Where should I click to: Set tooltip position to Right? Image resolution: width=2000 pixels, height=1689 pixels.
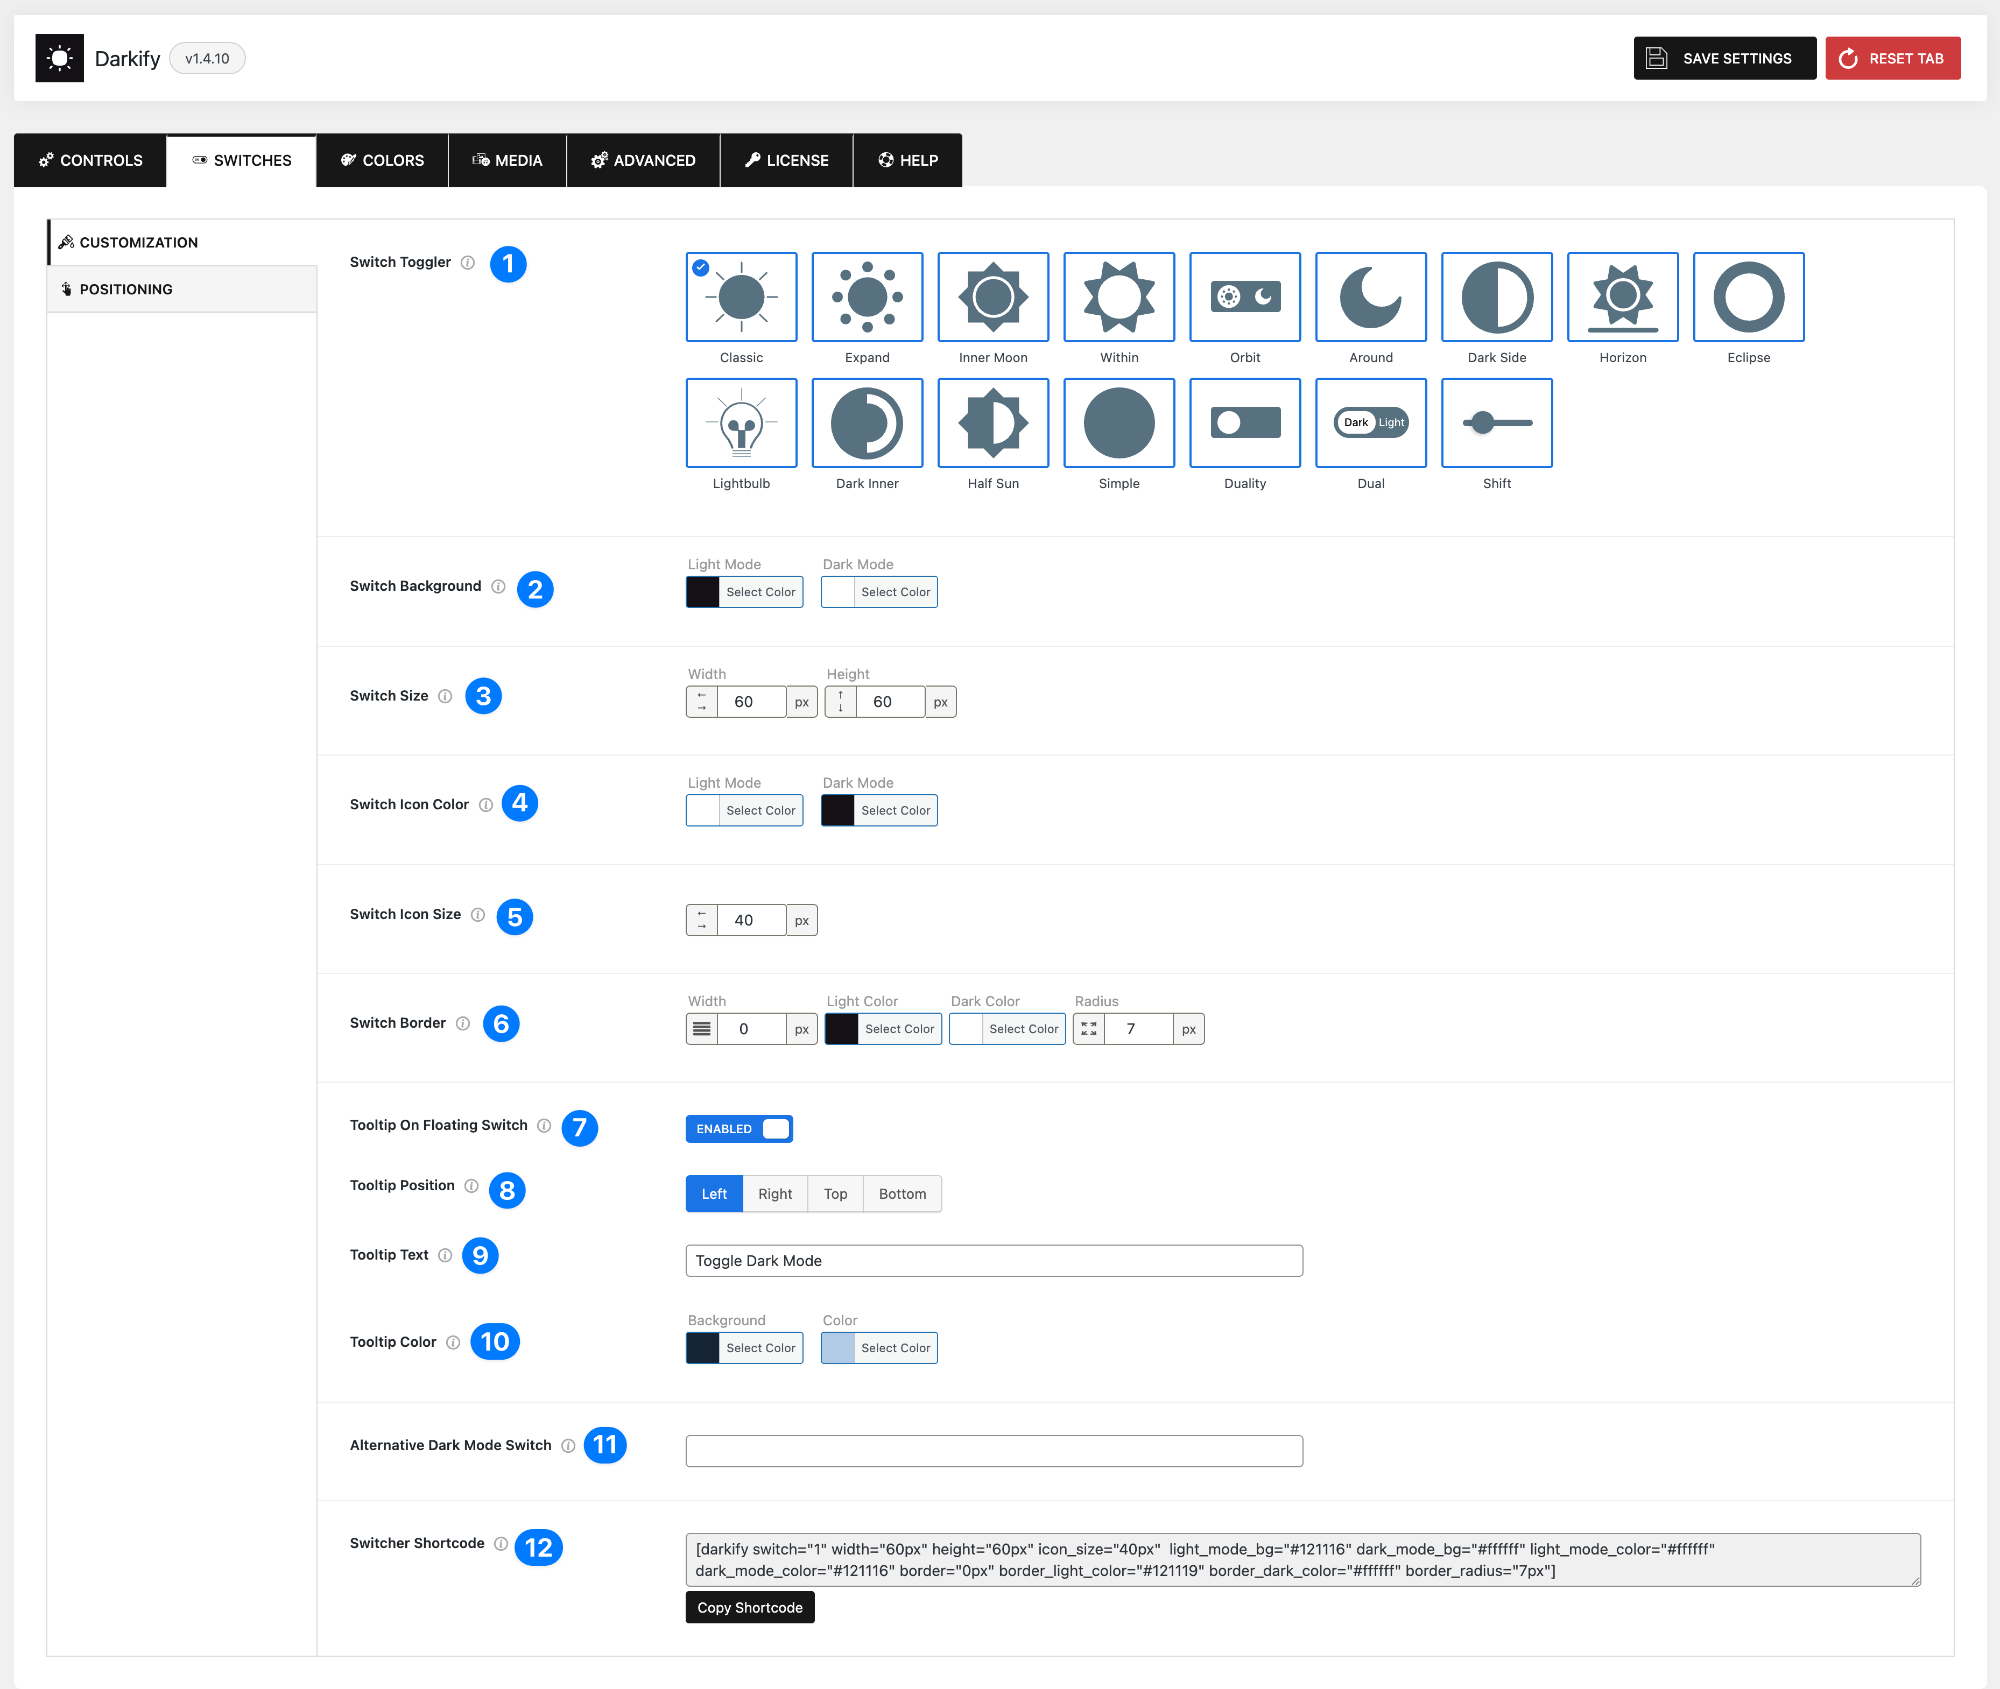(774, 1194)
